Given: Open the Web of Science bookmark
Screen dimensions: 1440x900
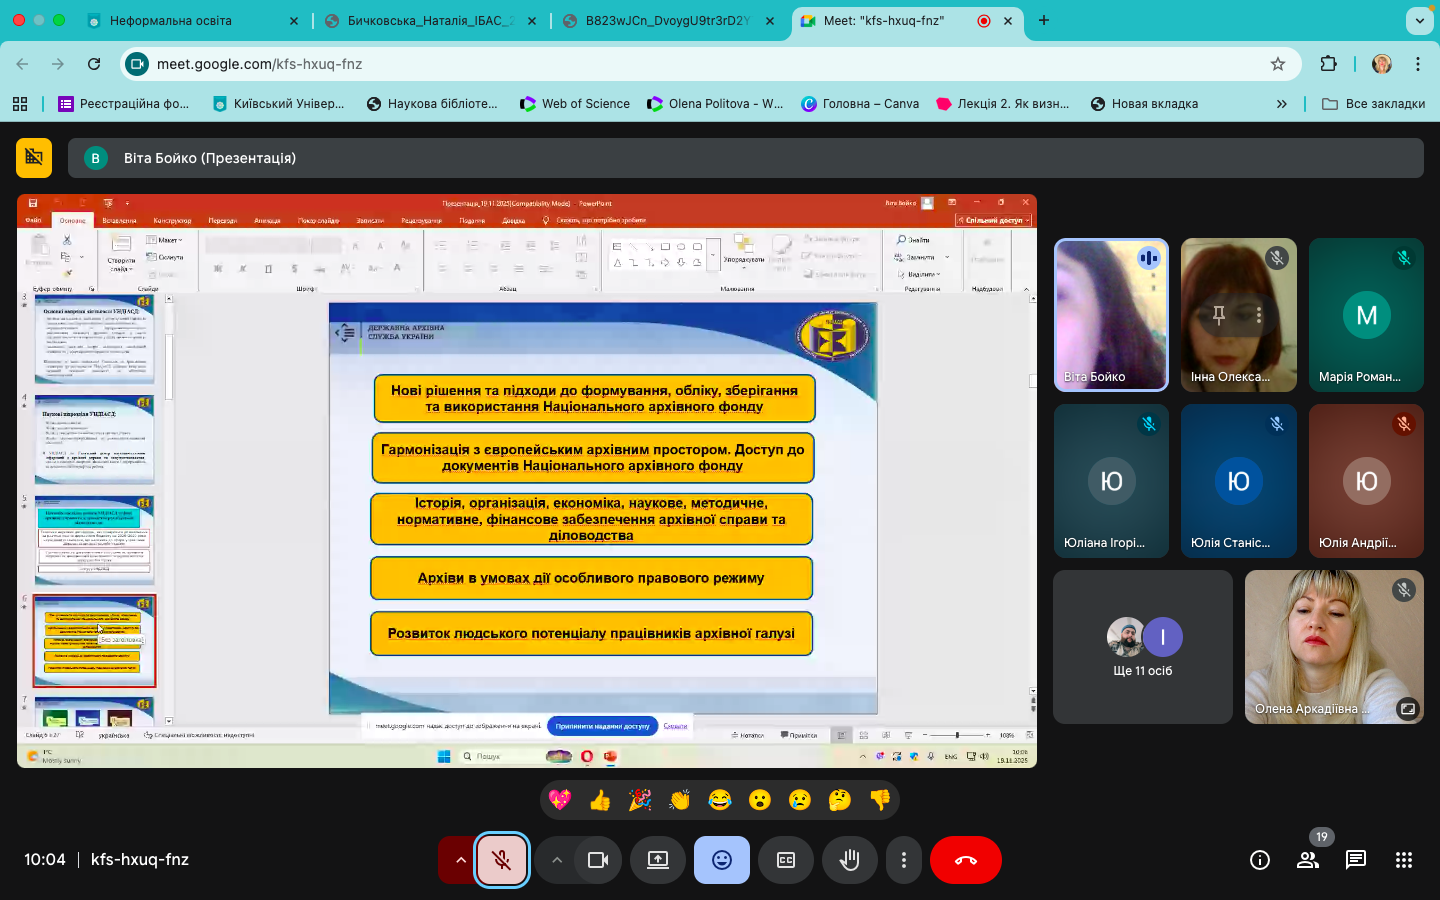Looking at the screenshot, I should coord(585,103).
